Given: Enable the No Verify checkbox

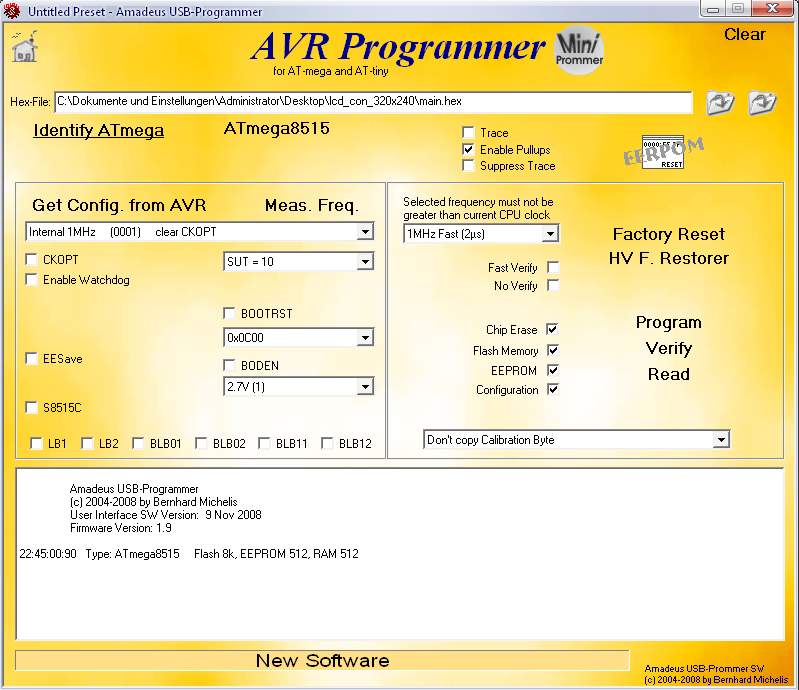Looking at the screenshot, I should tap(553, 285).
